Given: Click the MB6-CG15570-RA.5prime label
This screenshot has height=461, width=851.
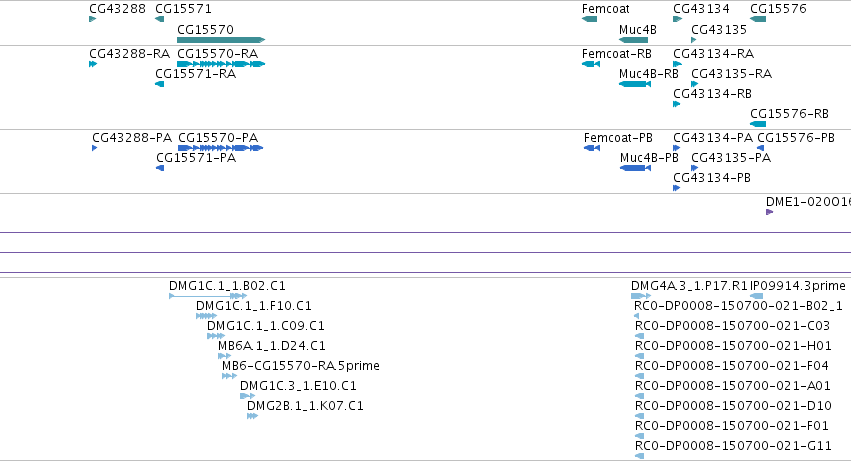Looking at the screenshot, I should click(301, 366).
